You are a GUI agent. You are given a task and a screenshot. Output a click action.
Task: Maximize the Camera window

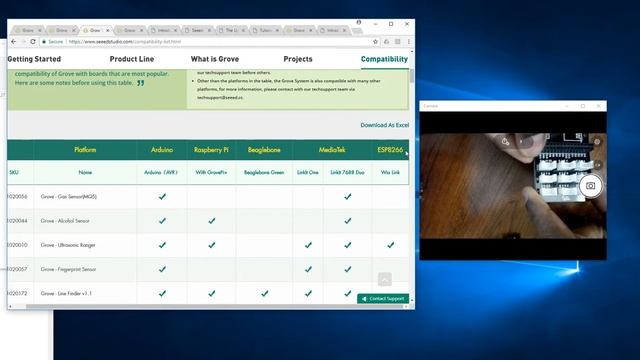tap(583, 106)
